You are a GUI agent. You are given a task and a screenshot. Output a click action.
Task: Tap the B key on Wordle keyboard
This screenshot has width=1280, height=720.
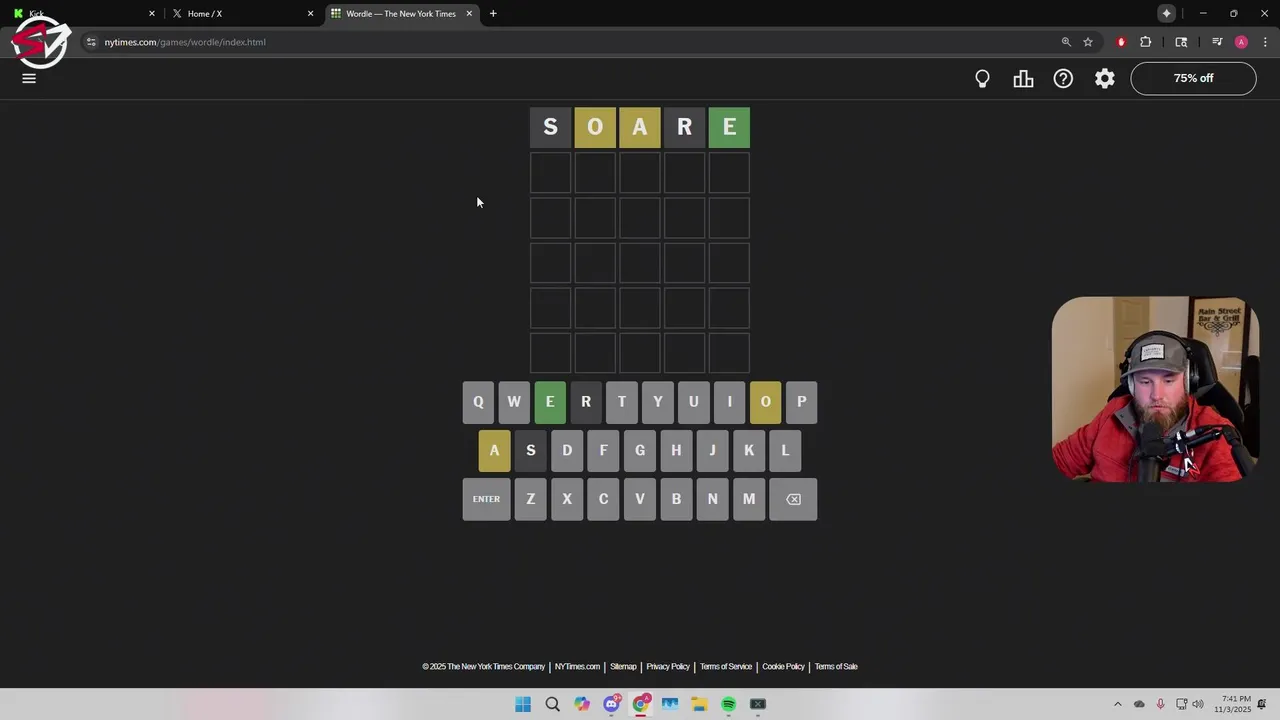(x=676, y=499)
